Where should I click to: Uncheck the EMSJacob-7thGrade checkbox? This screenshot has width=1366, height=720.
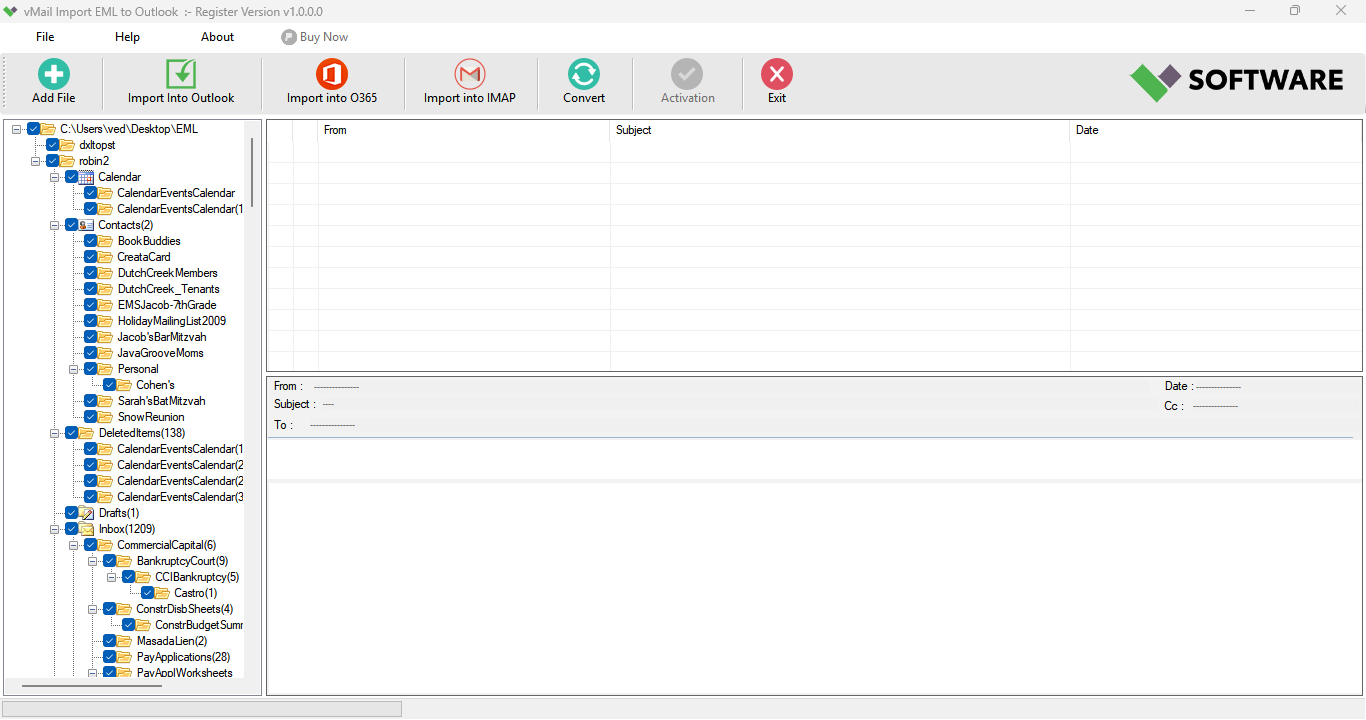tap(91, 305)
